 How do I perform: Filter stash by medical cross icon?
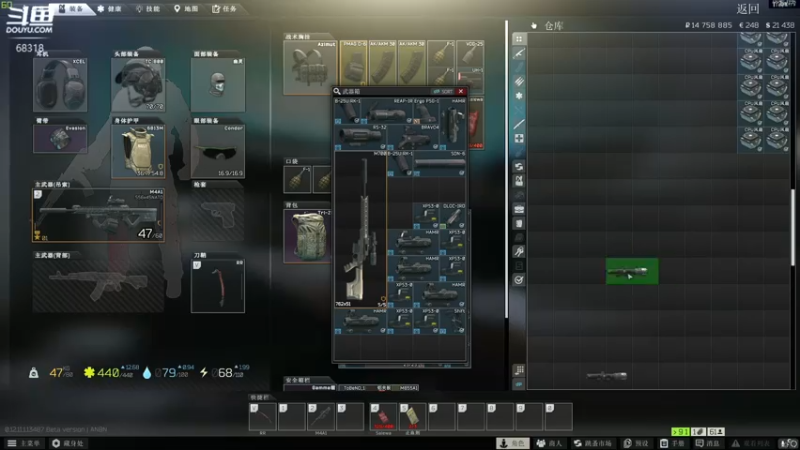(519, 138)
